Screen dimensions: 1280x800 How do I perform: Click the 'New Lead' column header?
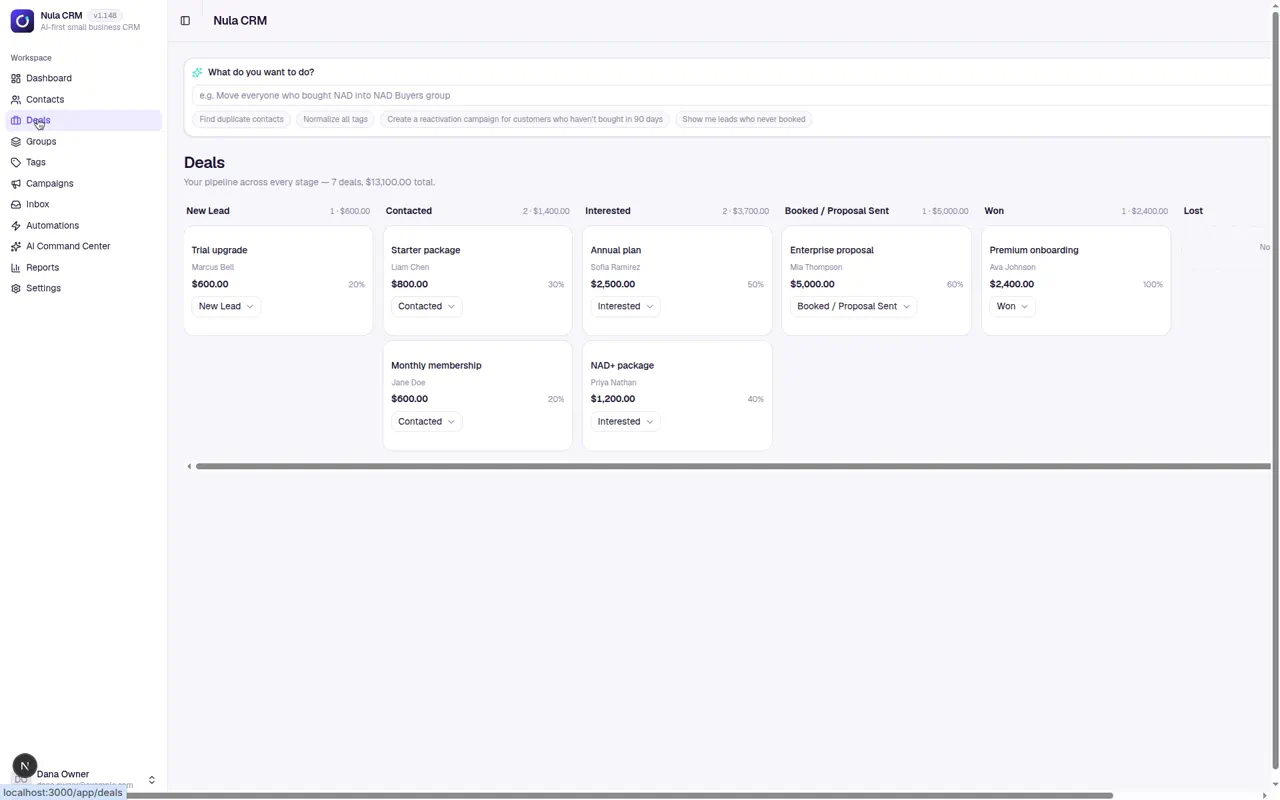coord(208,211)
